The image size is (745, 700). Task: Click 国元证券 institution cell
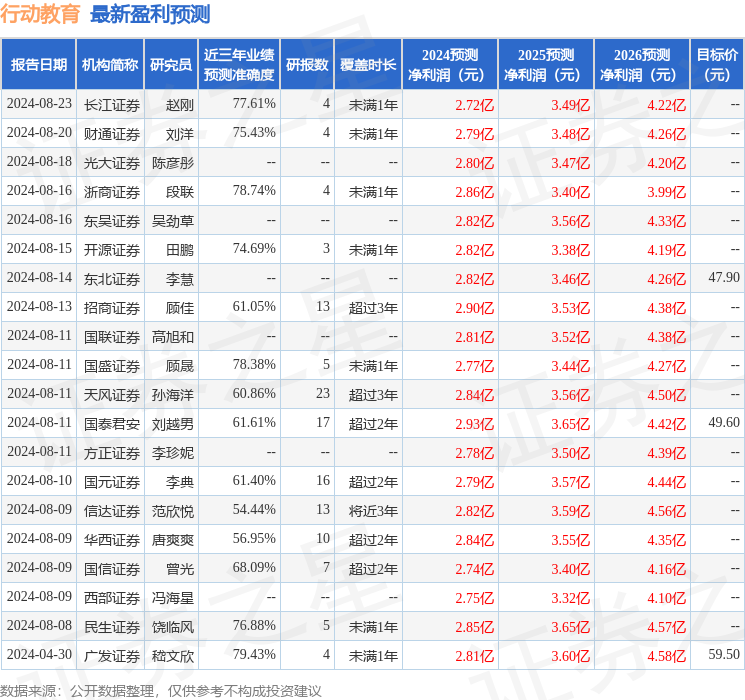coord(112,482)
